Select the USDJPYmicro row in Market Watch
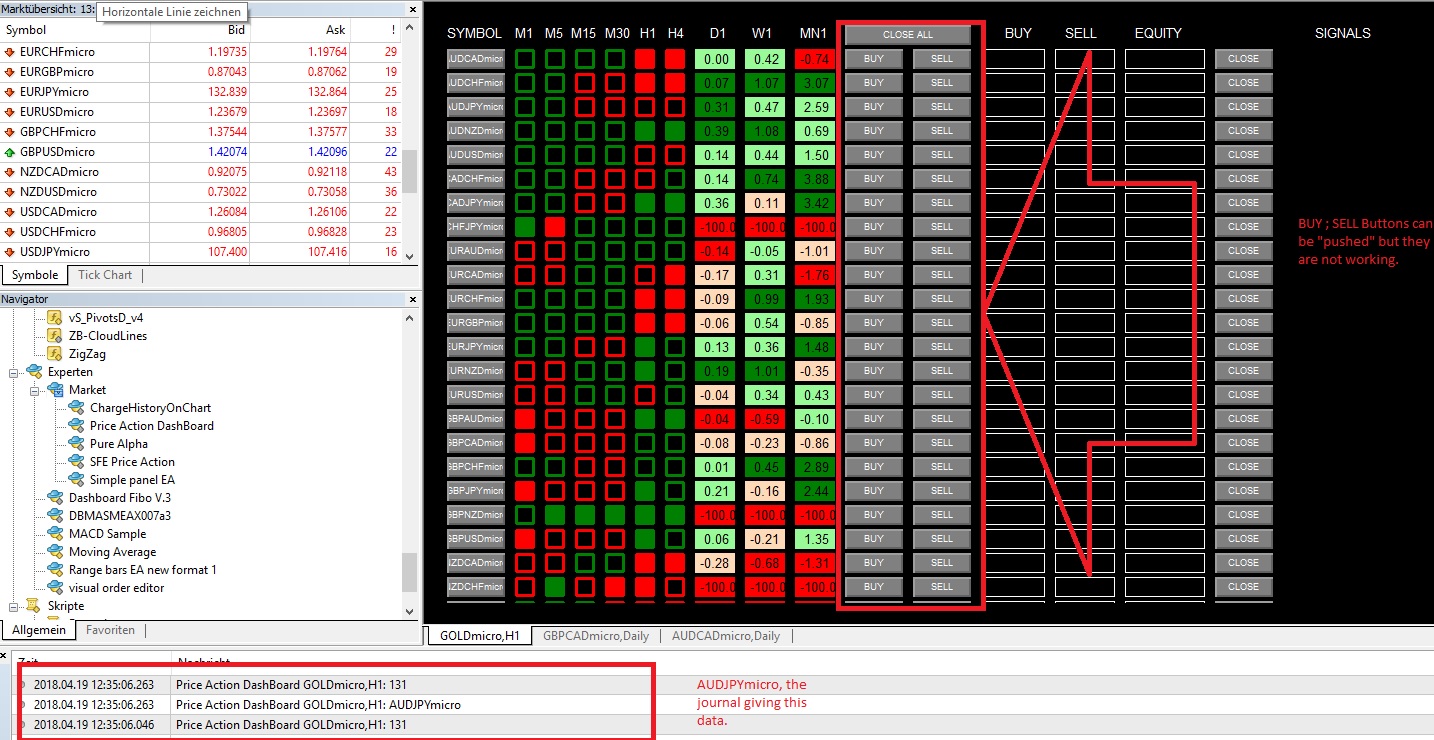 (x=201, y=252)
